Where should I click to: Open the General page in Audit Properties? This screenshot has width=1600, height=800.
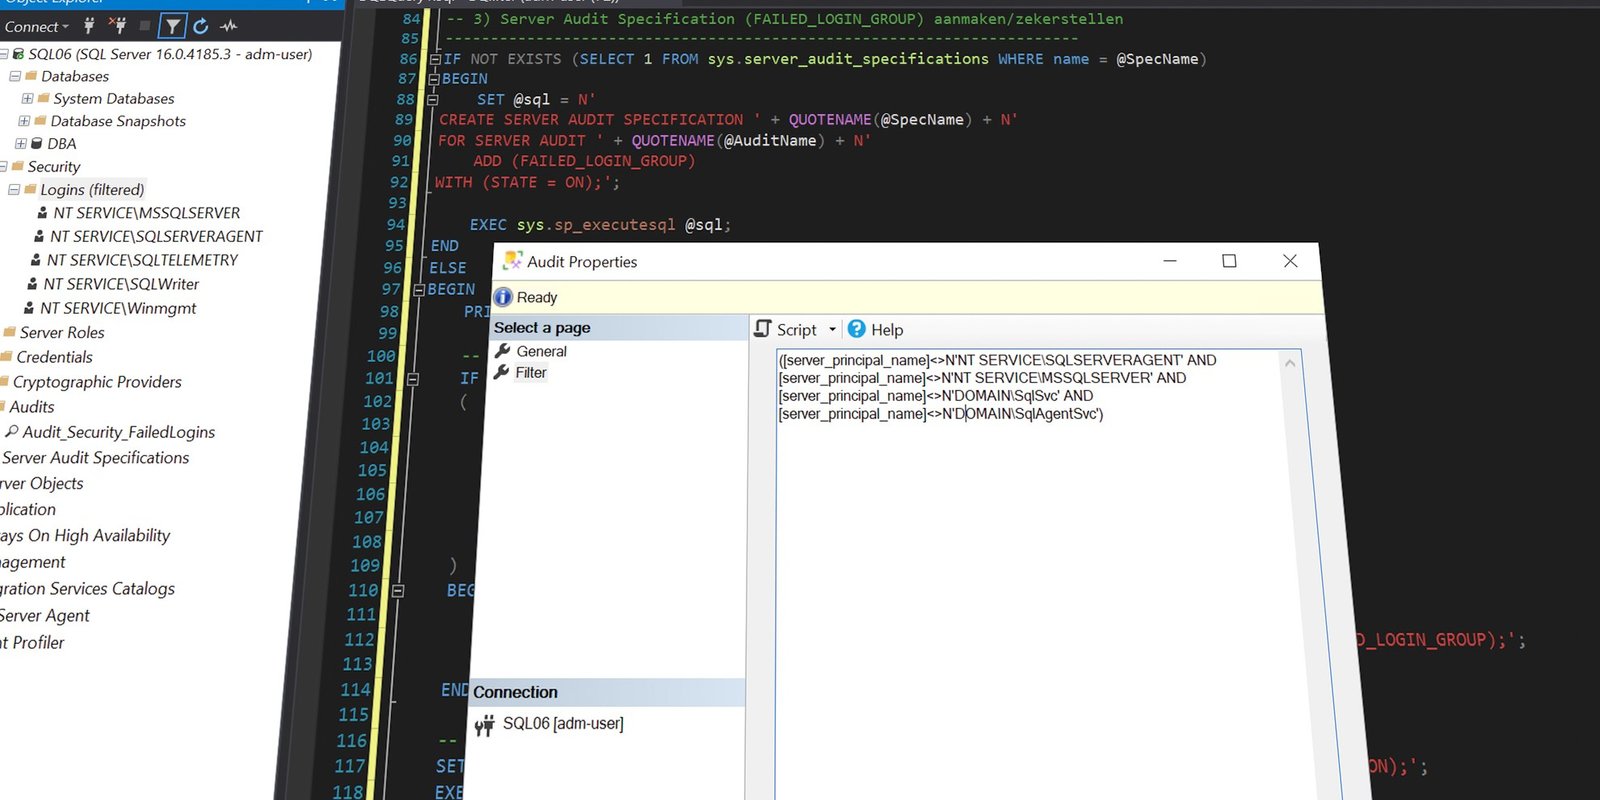pyautogui.click(x=541, y=351)
